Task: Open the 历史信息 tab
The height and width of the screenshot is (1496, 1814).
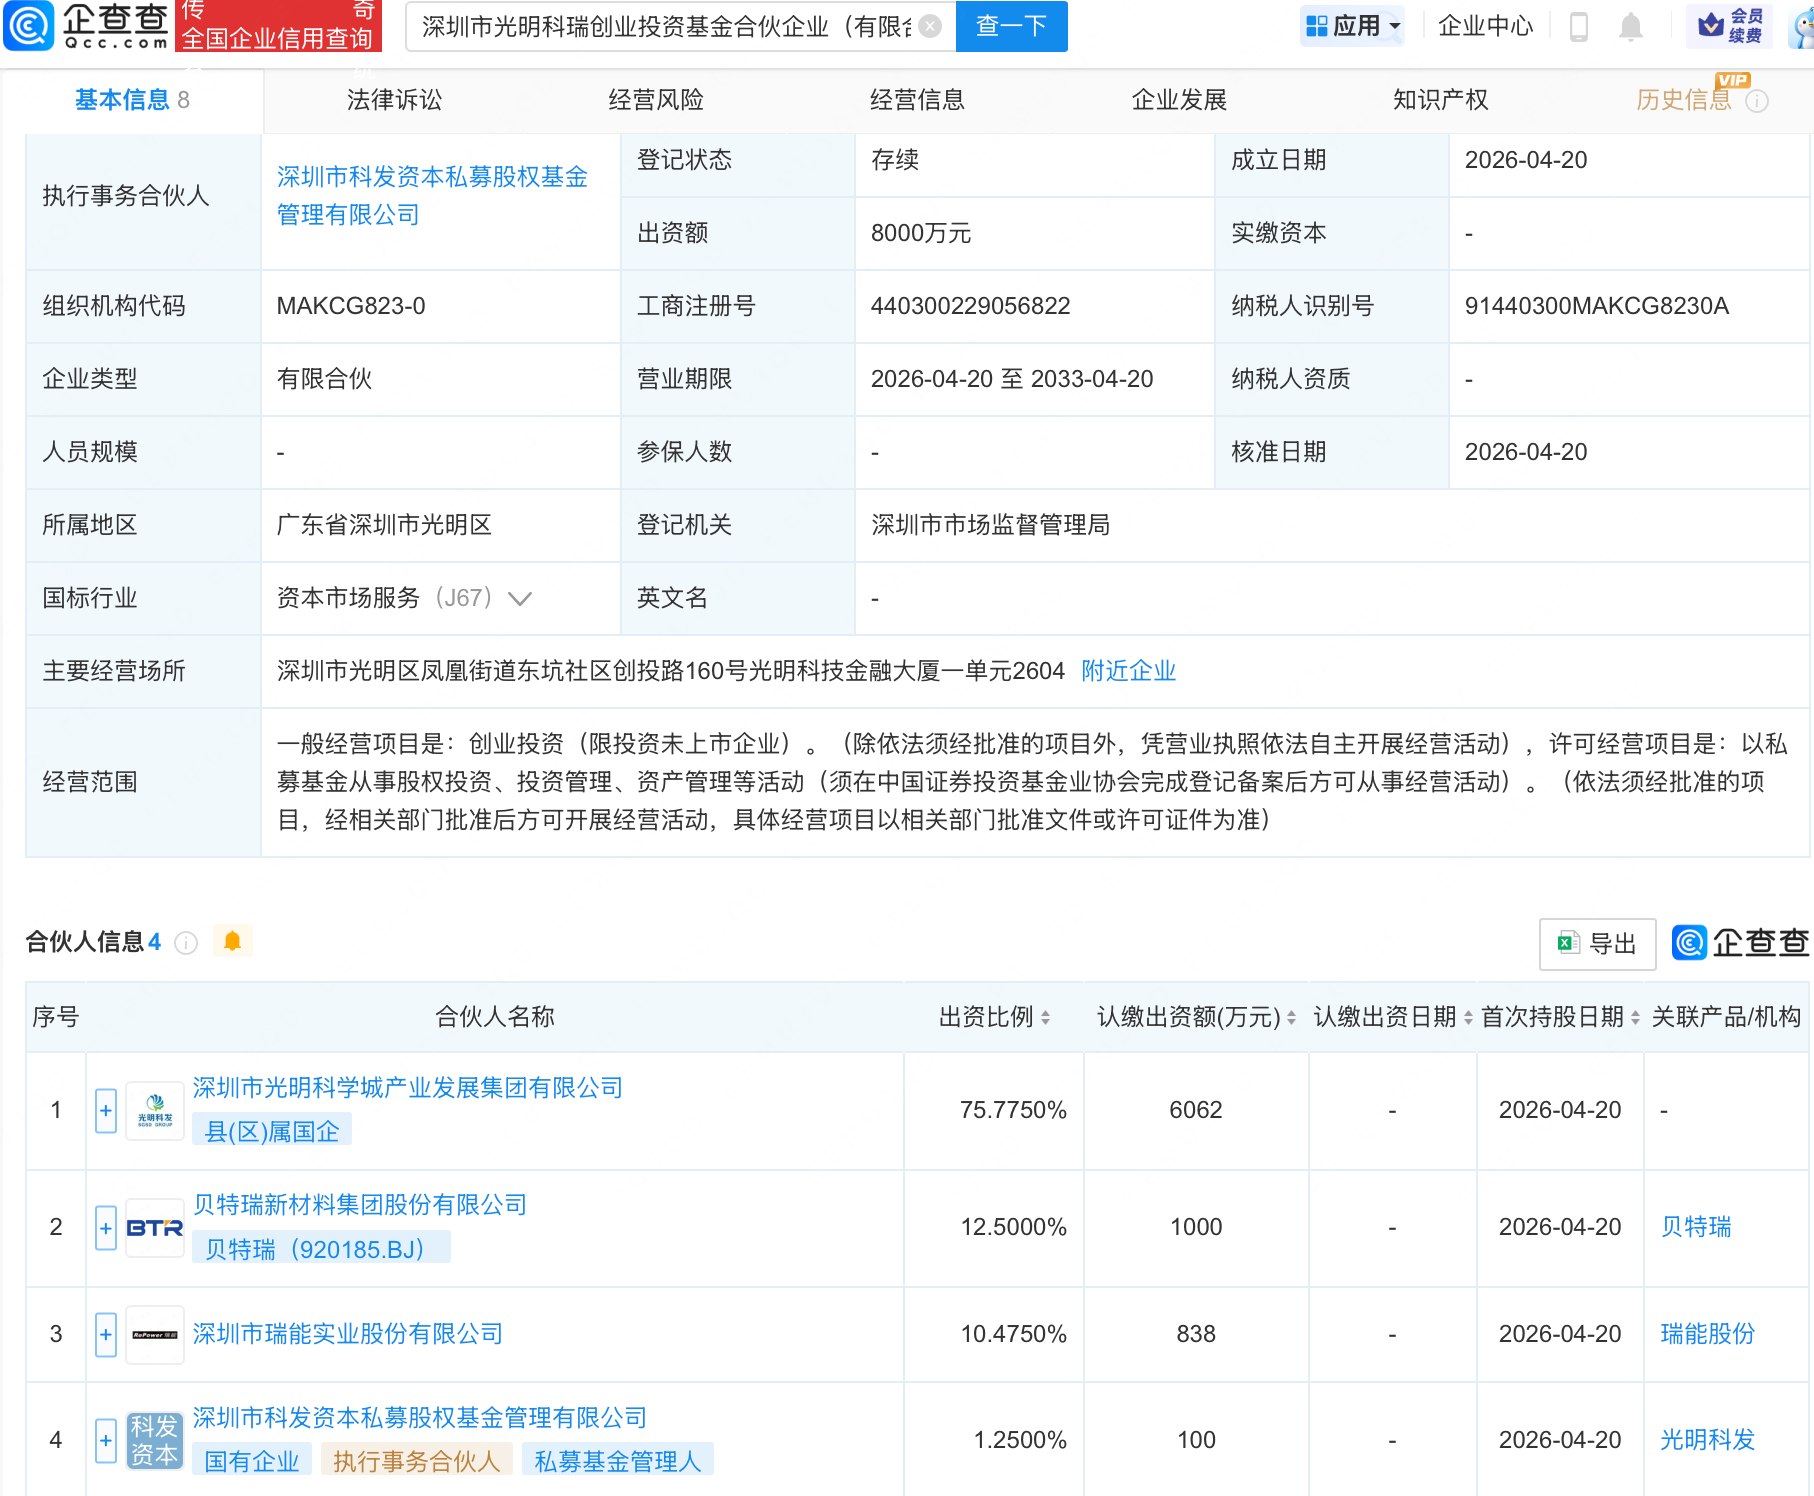Action: pyautogui.click(x=1685, y=100)
